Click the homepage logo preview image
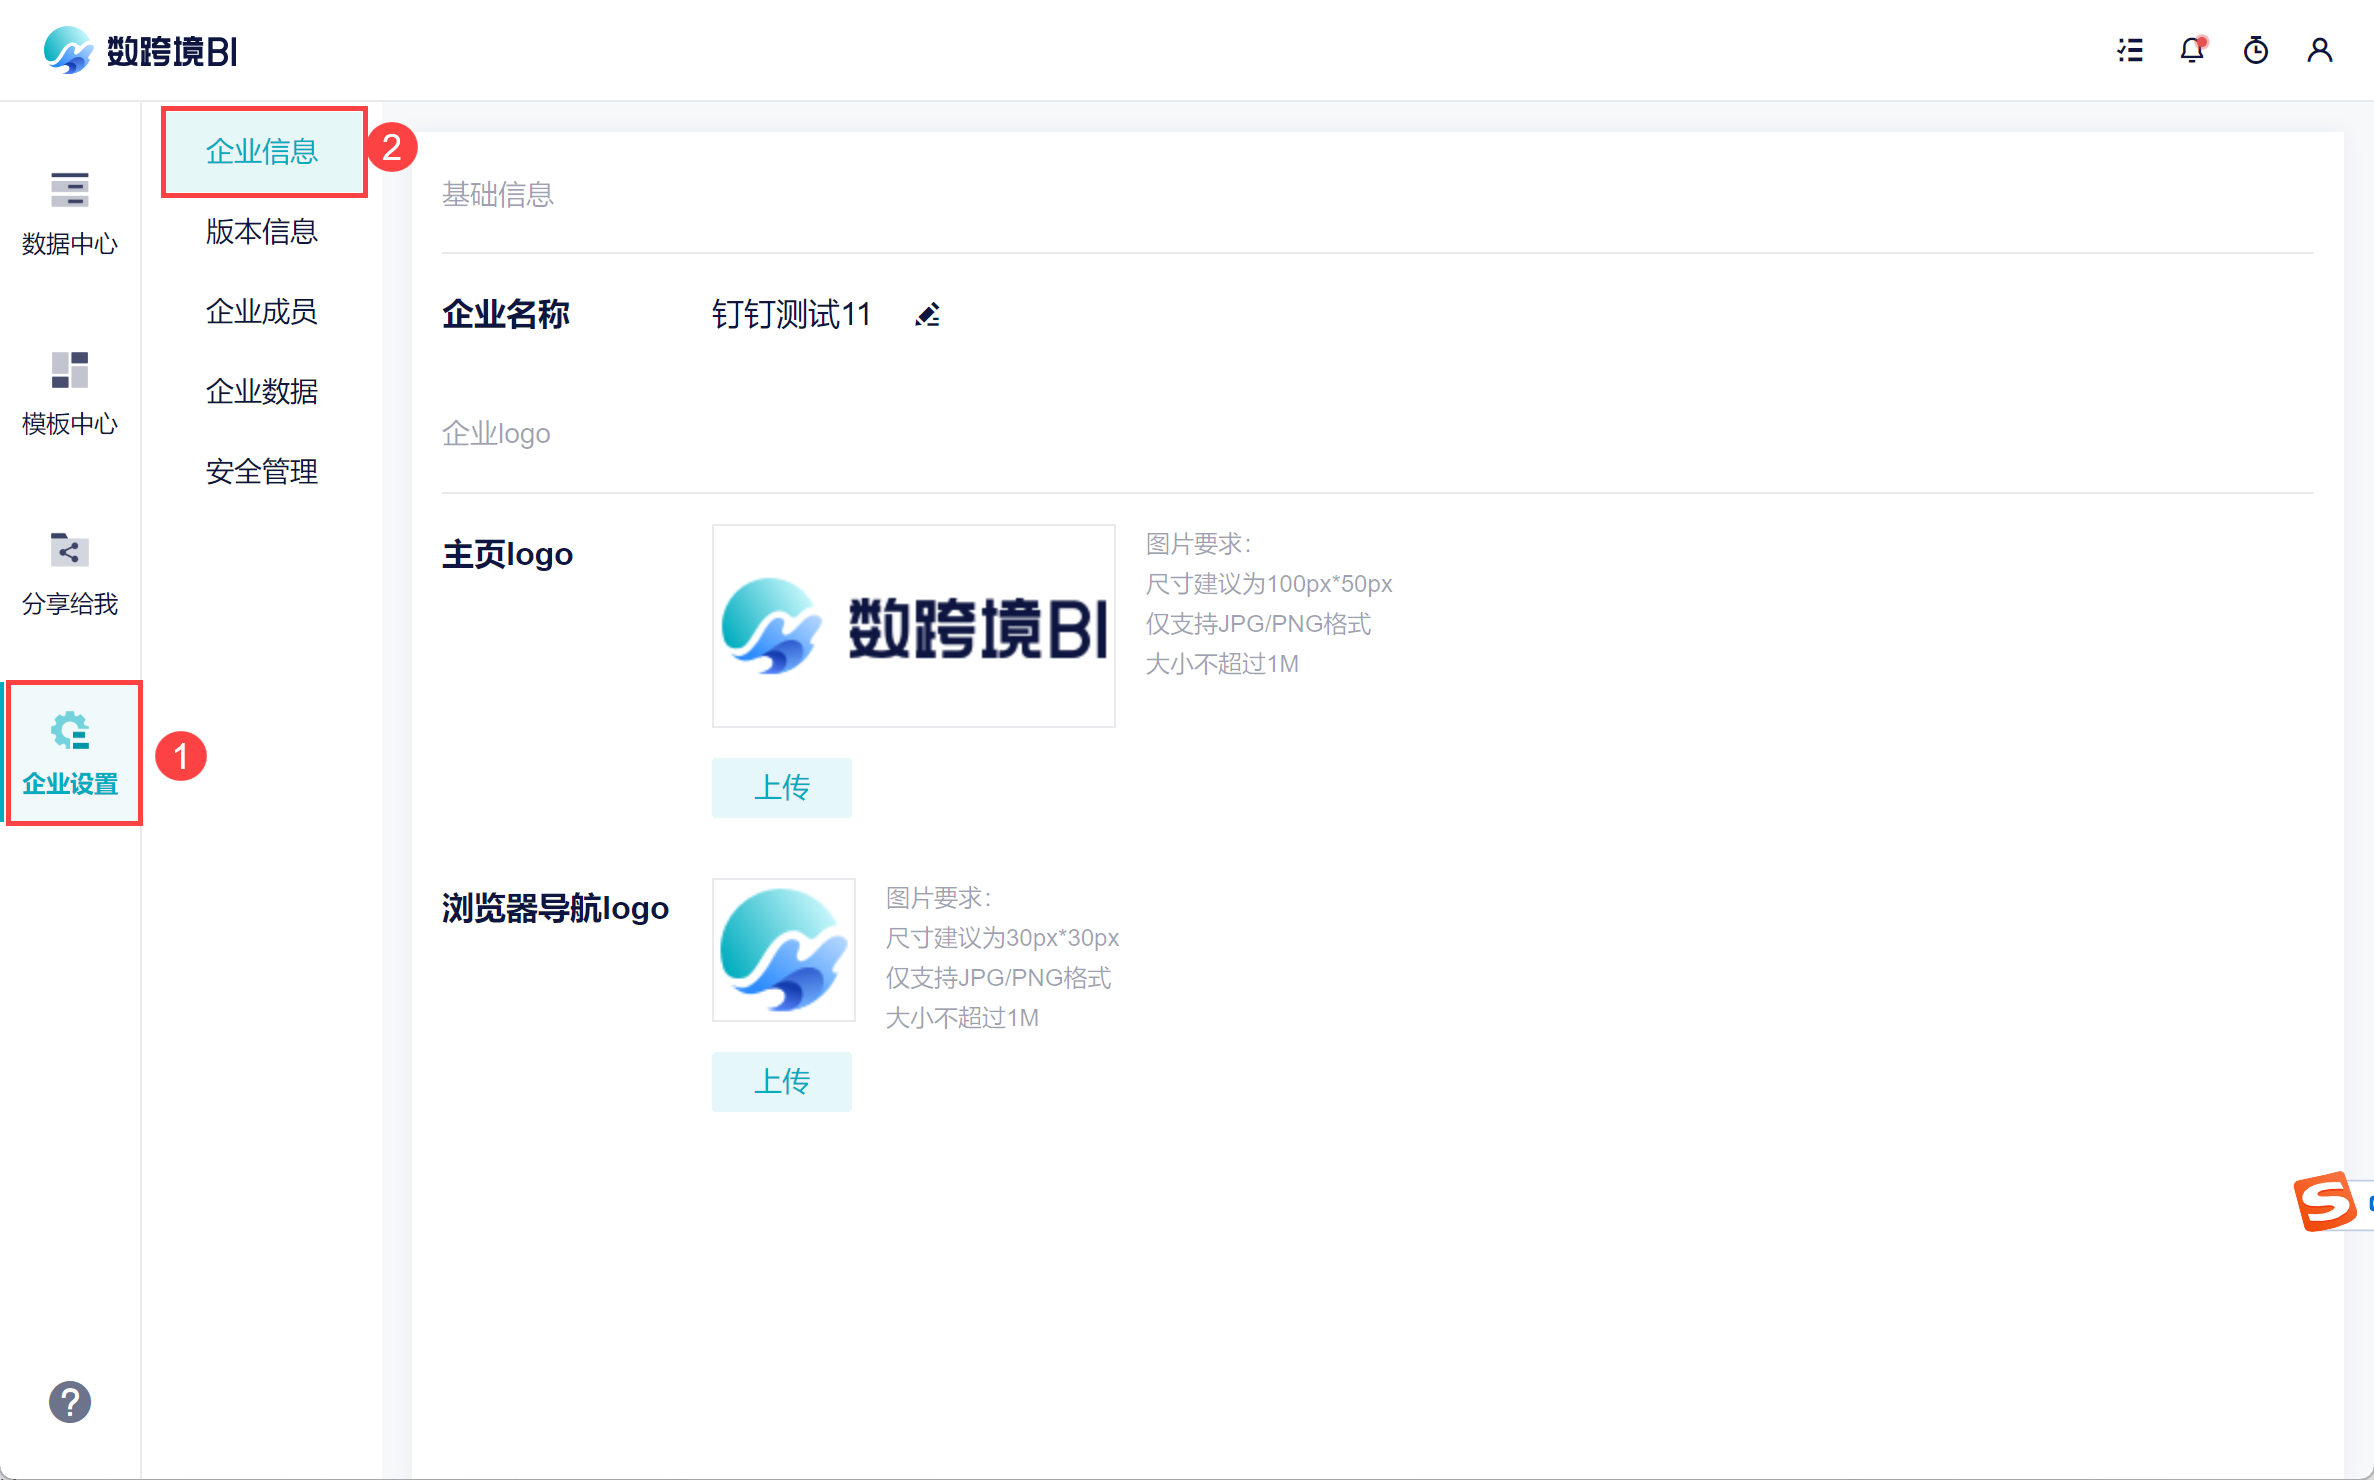The image size is (2374, 1480). (x=913, y=626)
